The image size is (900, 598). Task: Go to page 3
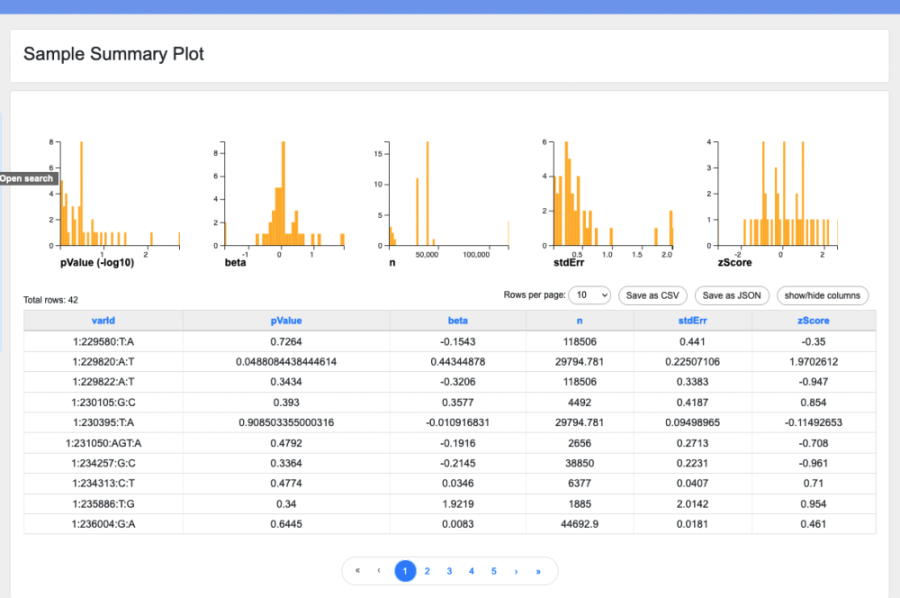coord(449,571)
